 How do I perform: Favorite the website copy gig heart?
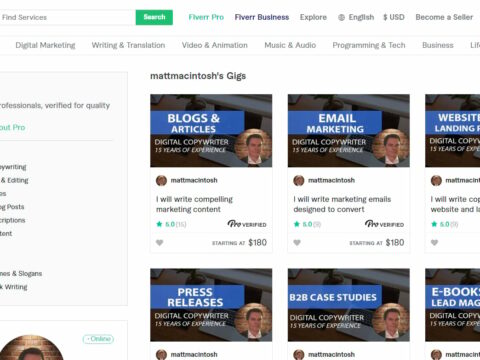(x=434, y=243)
